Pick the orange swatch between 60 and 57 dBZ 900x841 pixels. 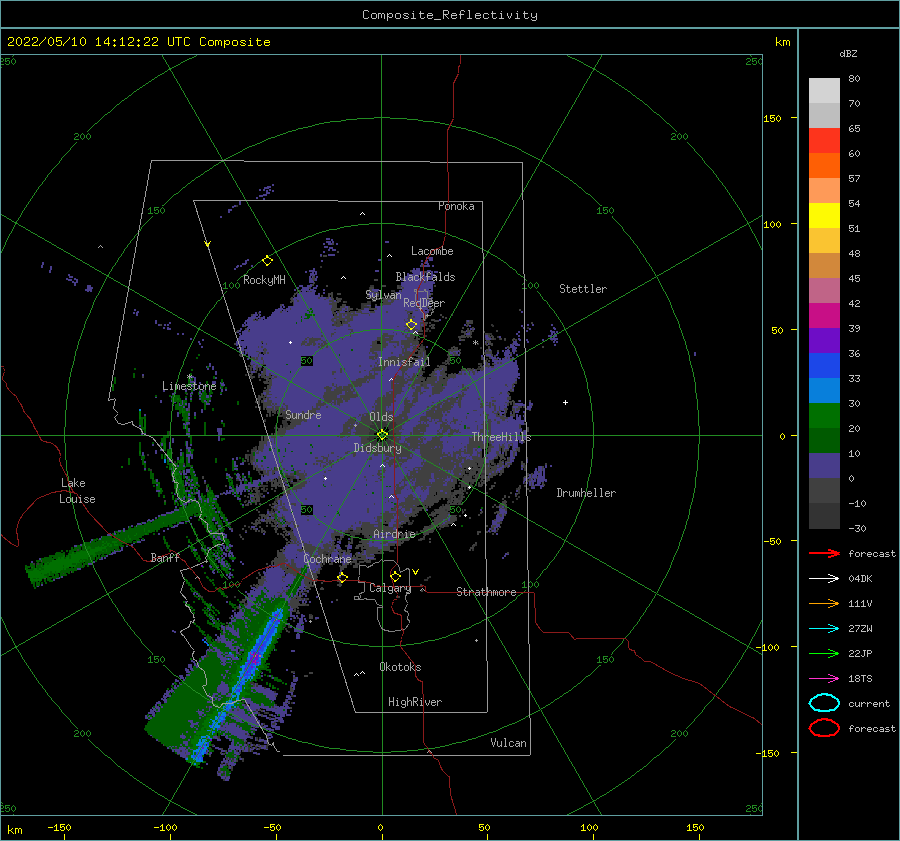824,166
